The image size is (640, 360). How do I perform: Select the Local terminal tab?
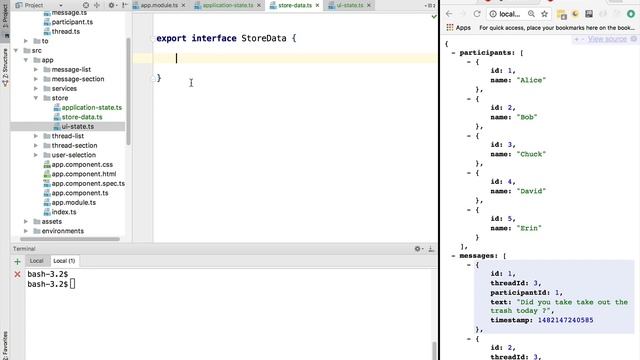(x=36, y=261)
